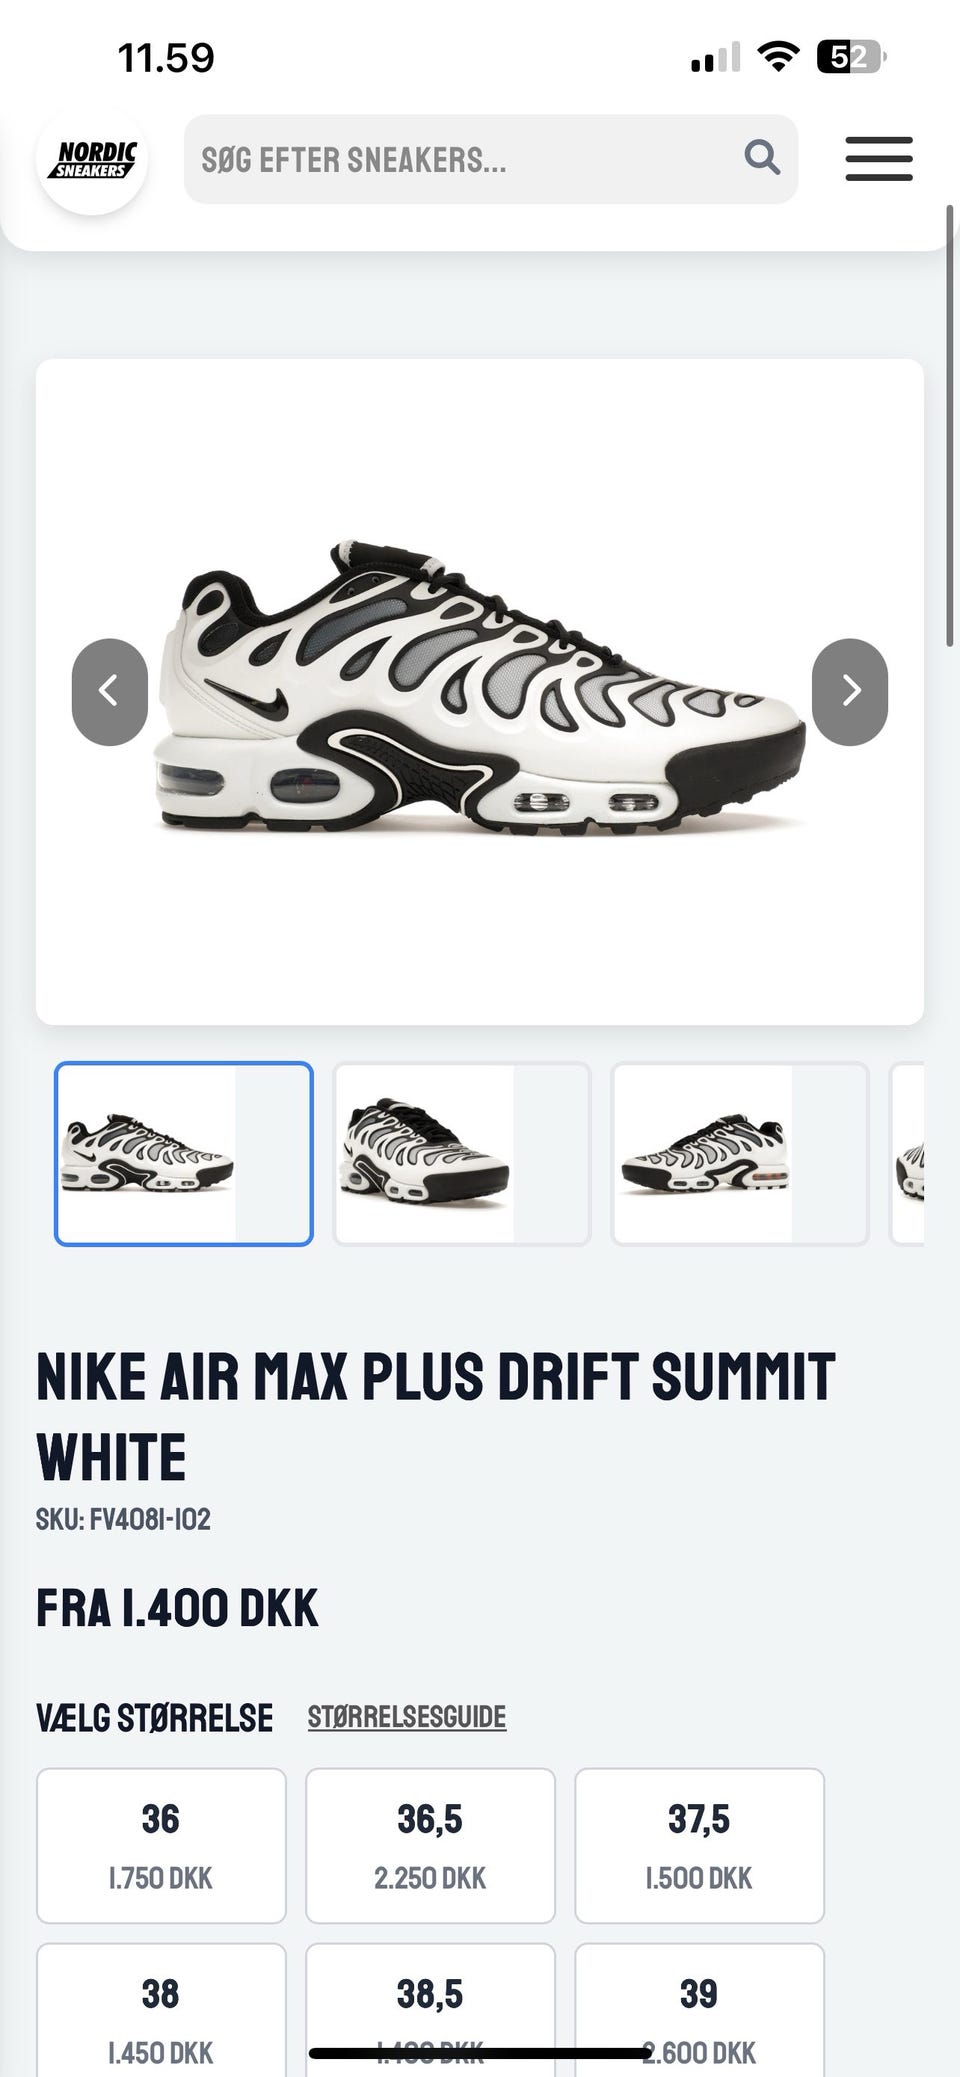The height and width of the screenshot is (2077, 960).
Task: Choose size 38 option
Action: (161, 2010)
